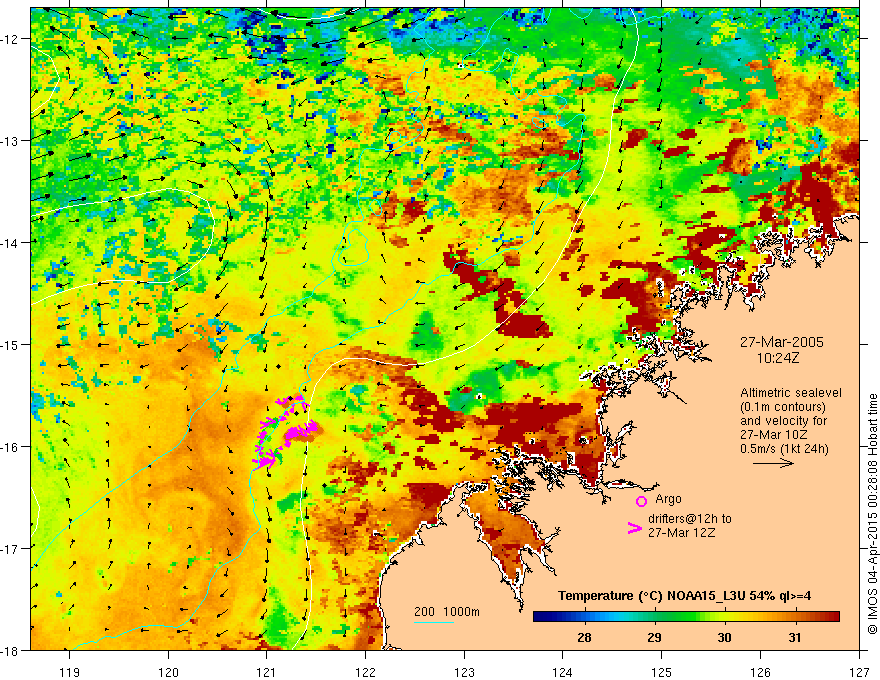Click the latitude axis label -12

10,39
